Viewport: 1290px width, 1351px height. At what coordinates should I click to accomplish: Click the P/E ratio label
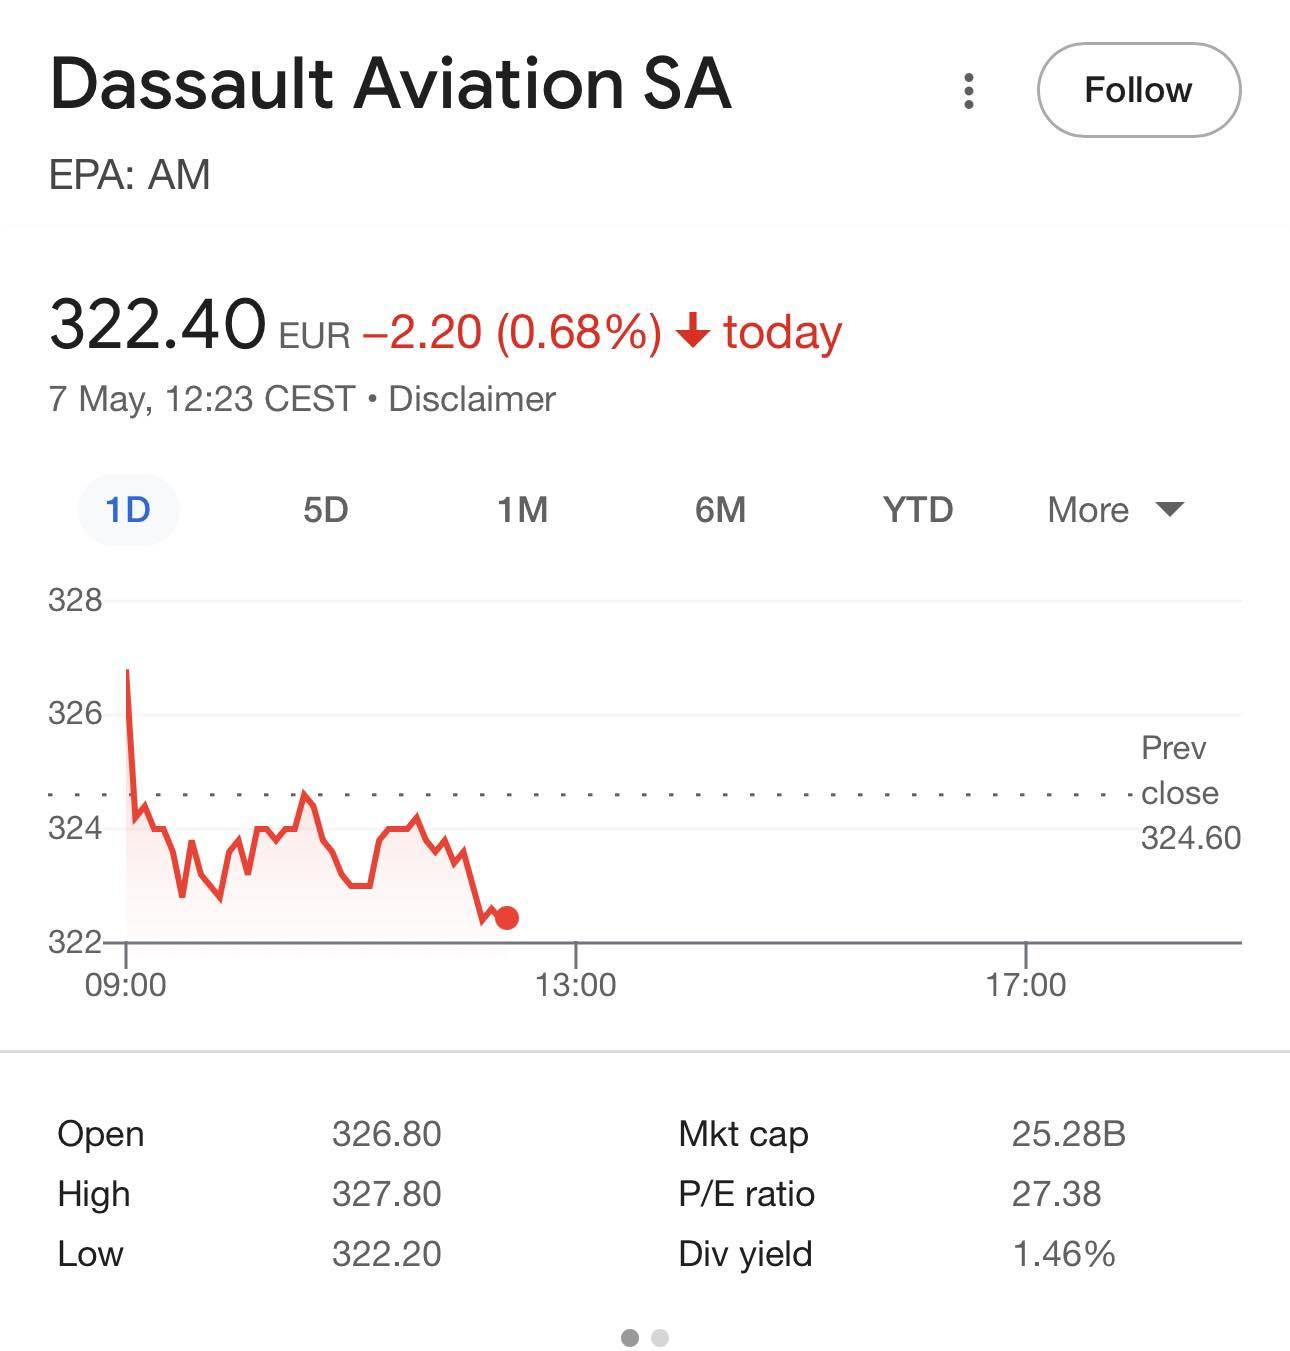[x=746, y=1194]
